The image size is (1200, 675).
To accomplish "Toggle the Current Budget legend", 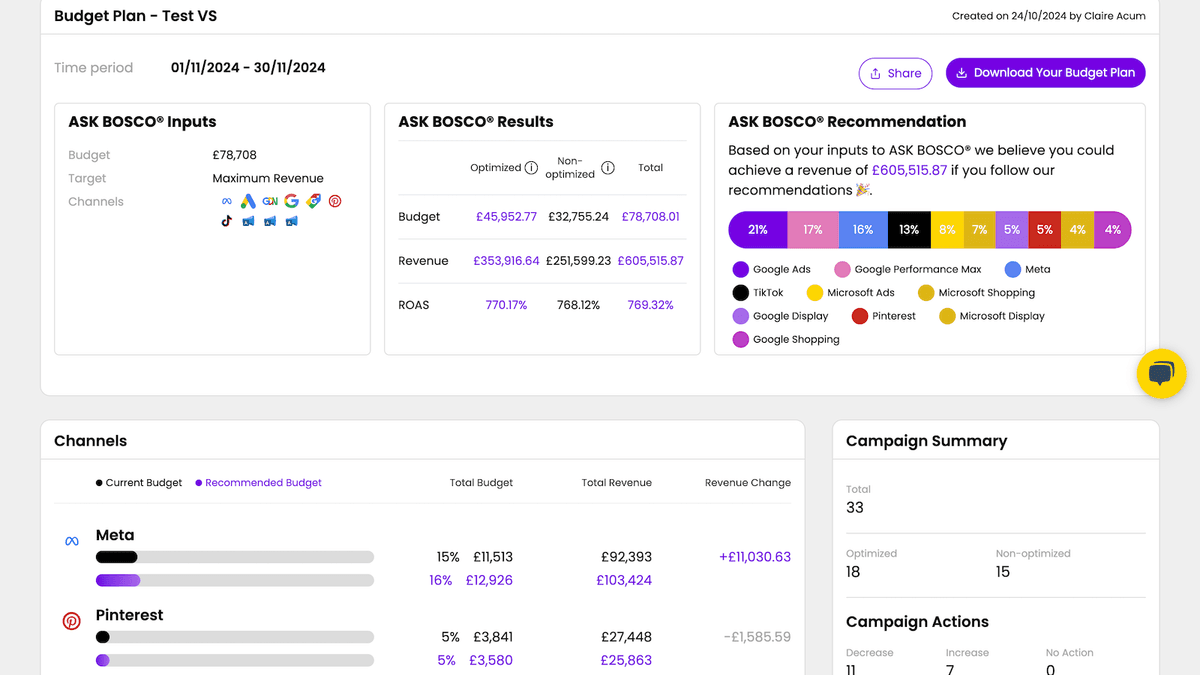I will tap(138, 482).
